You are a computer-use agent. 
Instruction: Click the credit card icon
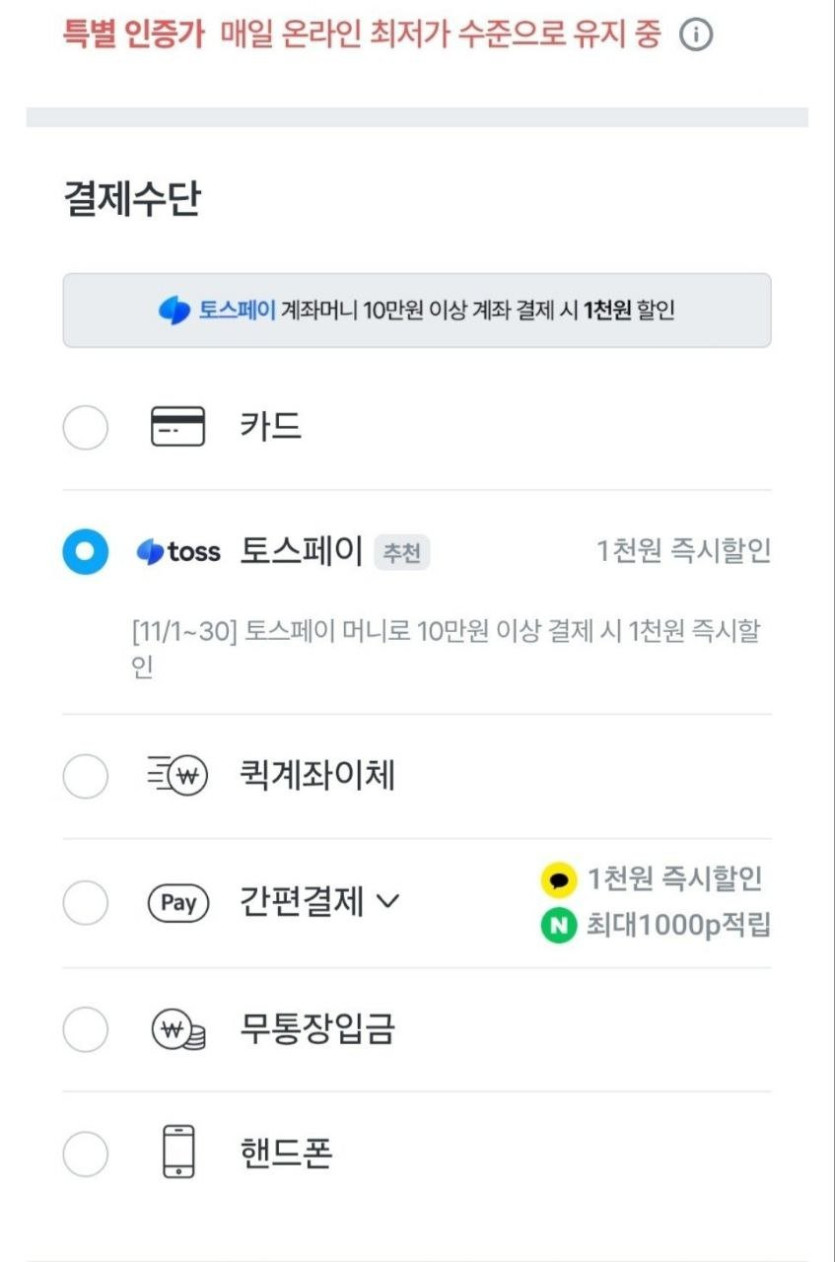pyautogui.click(x=177, y=427)
